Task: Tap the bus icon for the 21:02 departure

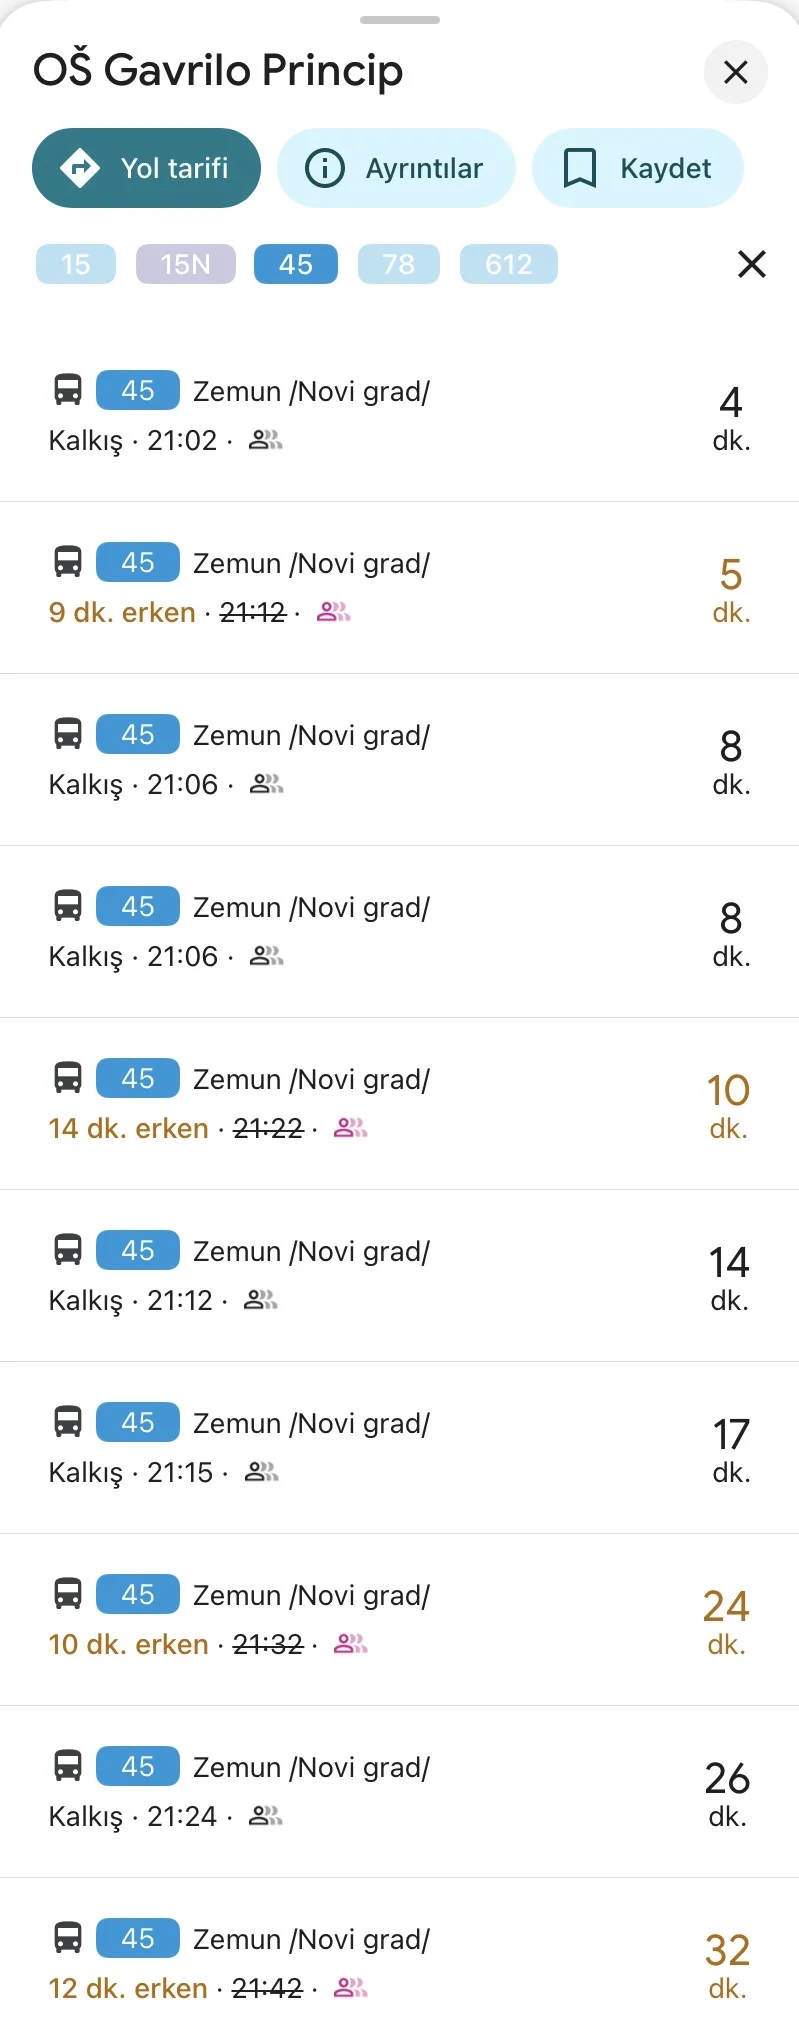Action: tap(68, 389)
